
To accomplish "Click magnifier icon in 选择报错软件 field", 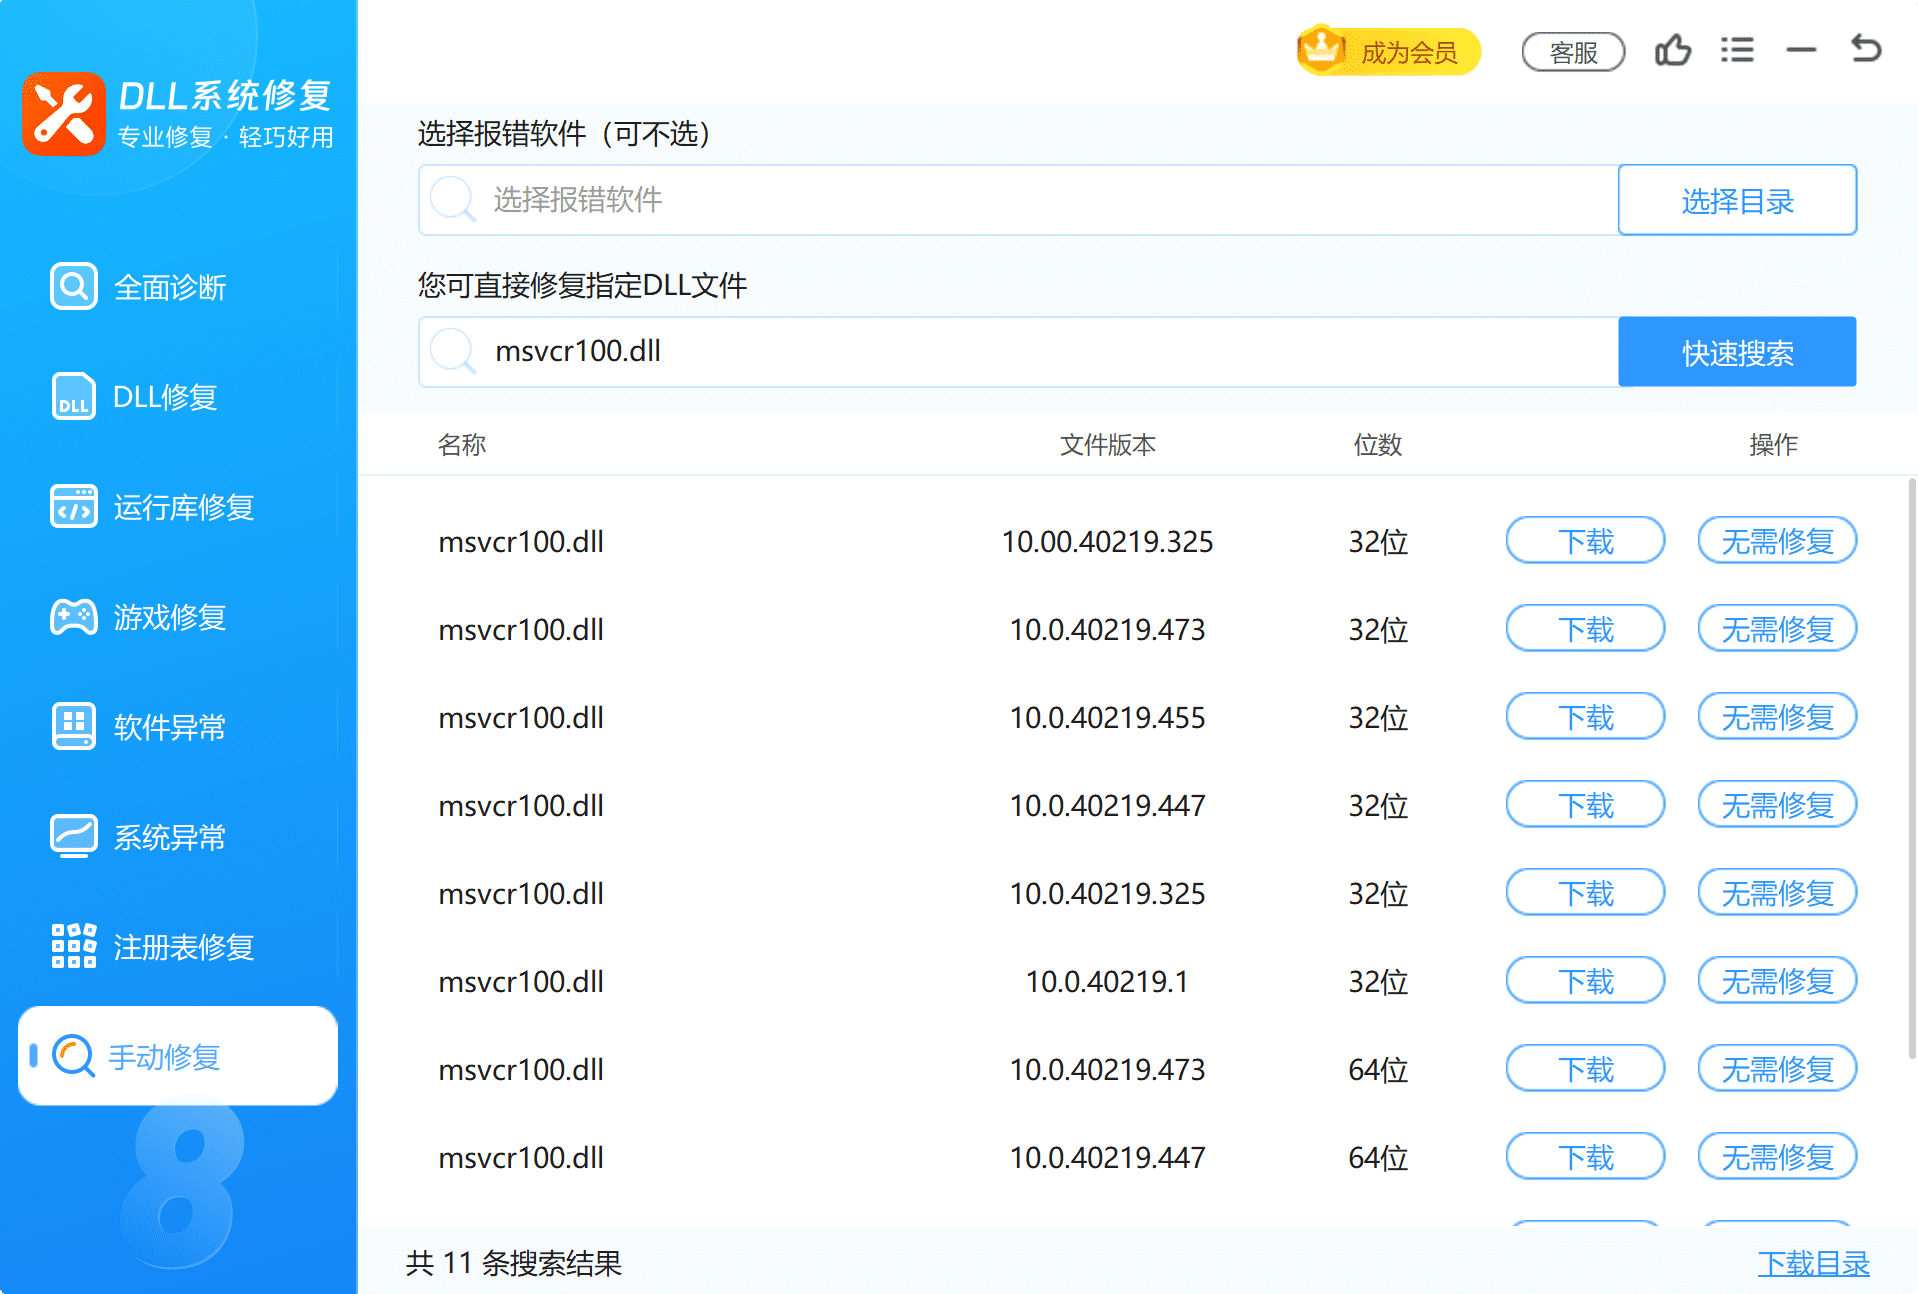I will click(453, 200).
